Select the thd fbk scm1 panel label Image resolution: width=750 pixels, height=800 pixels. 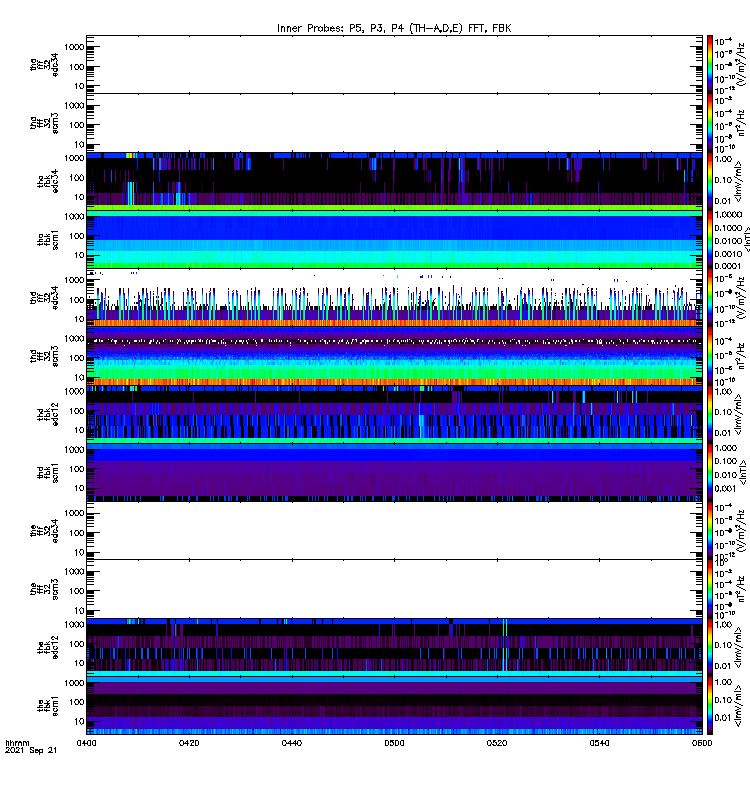point(48,473)
